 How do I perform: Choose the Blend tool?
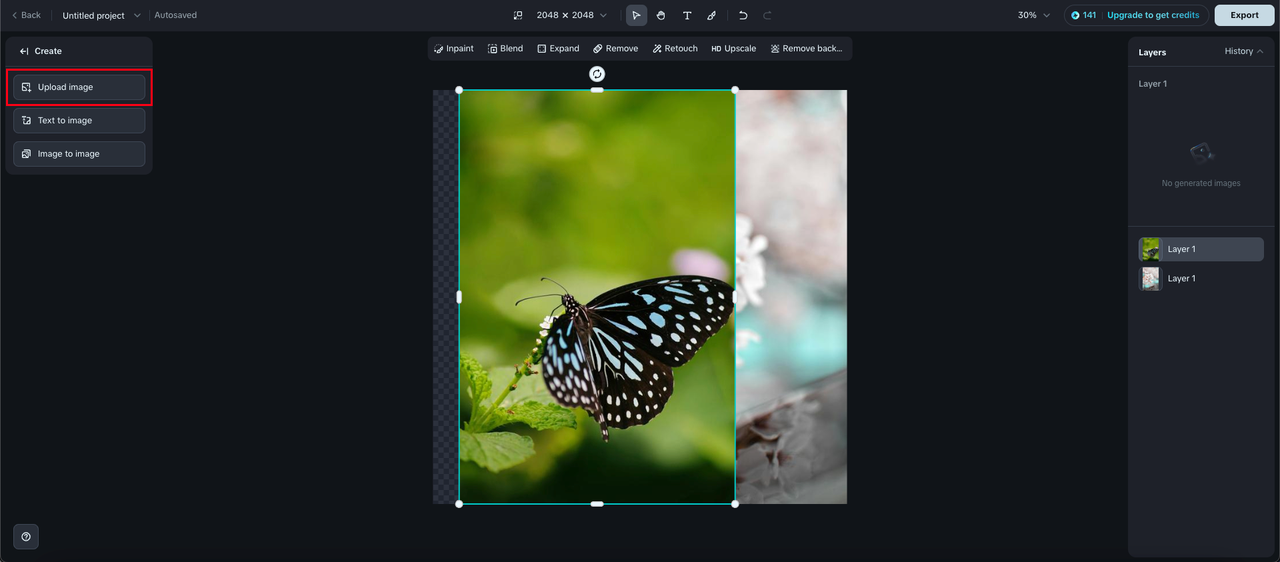505,48
